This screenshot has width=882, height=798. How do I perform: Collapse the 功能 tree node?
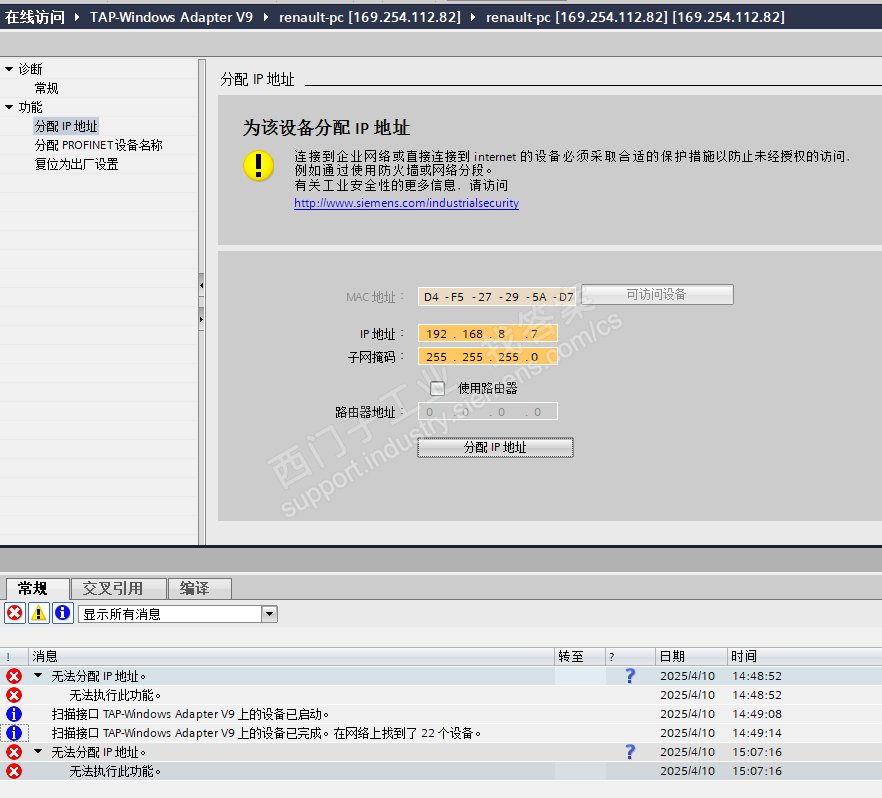pyautogui.click(x=9, y=107)
